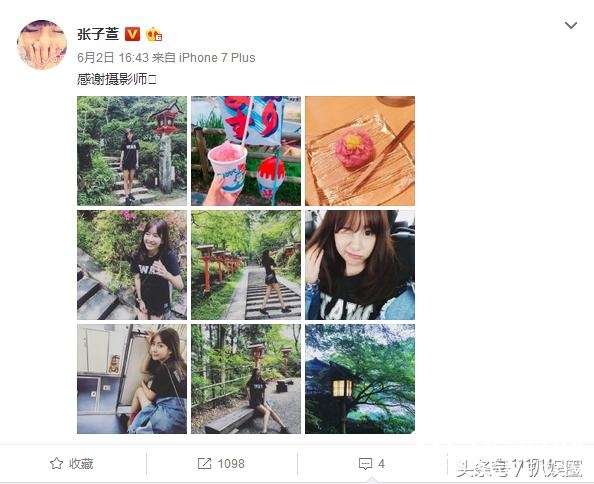The width and height of the screenshot is (594, 484).
Task: Open glowing lantern in trees photo
Action: [x=360, y=379]
